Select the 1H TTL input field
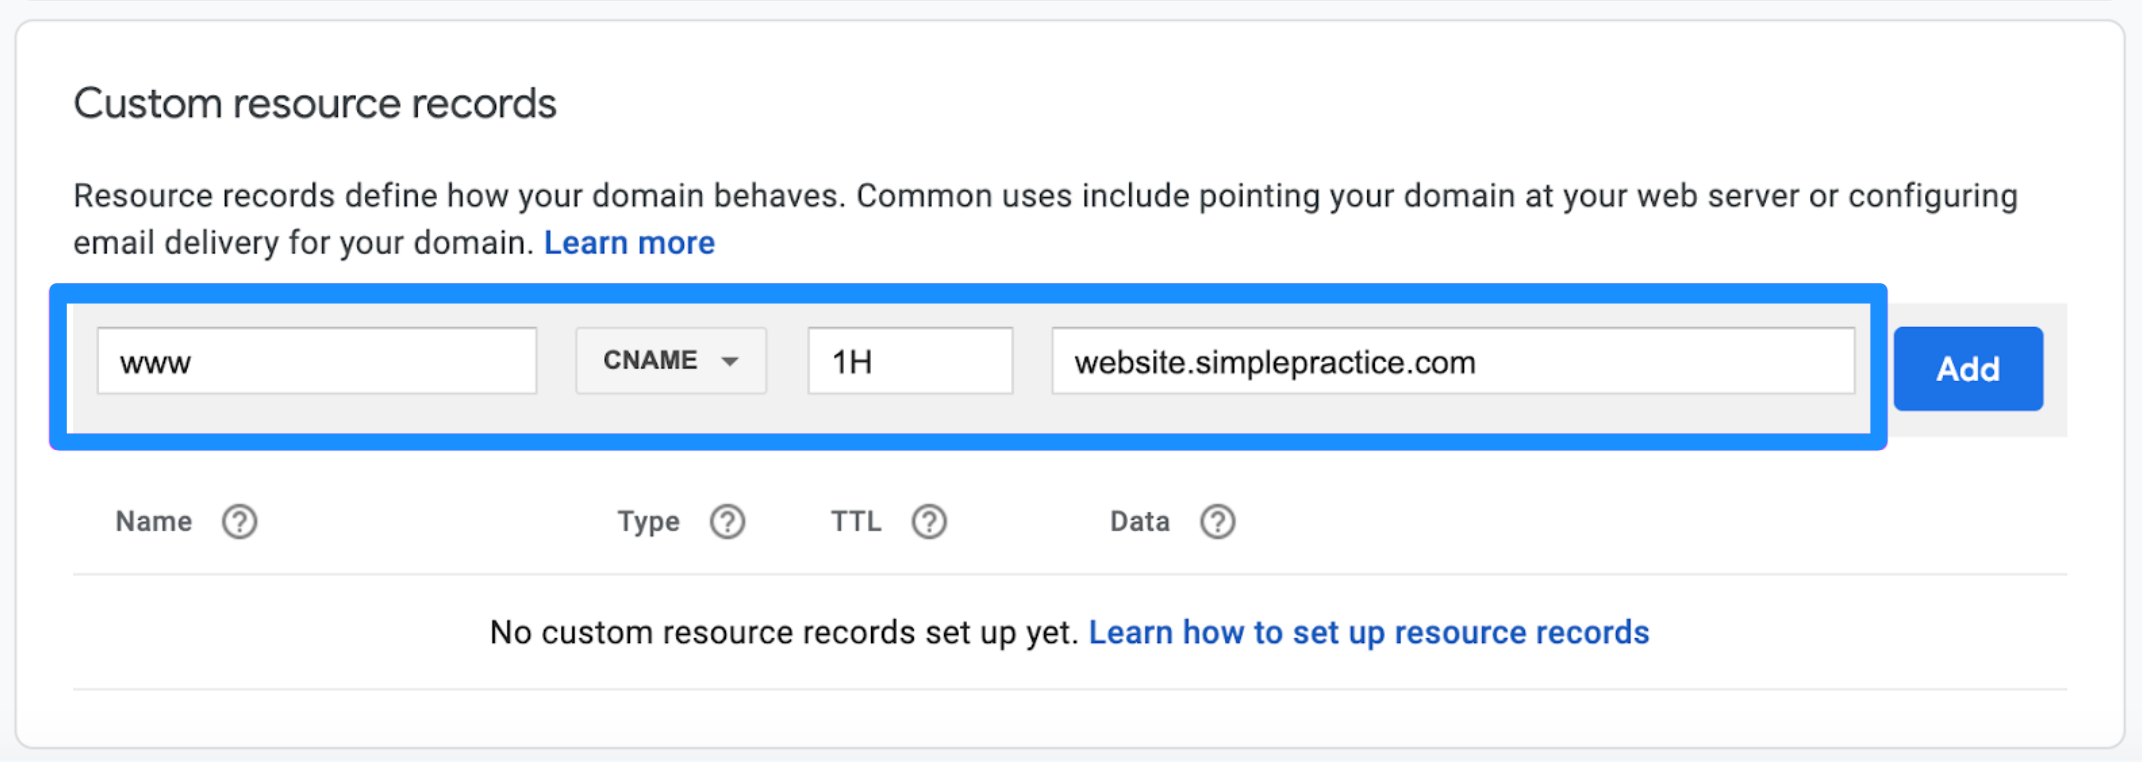Image resolution: width=2142 pixels, height=762 pixels. pyautogui.click(x=909, y=361)
